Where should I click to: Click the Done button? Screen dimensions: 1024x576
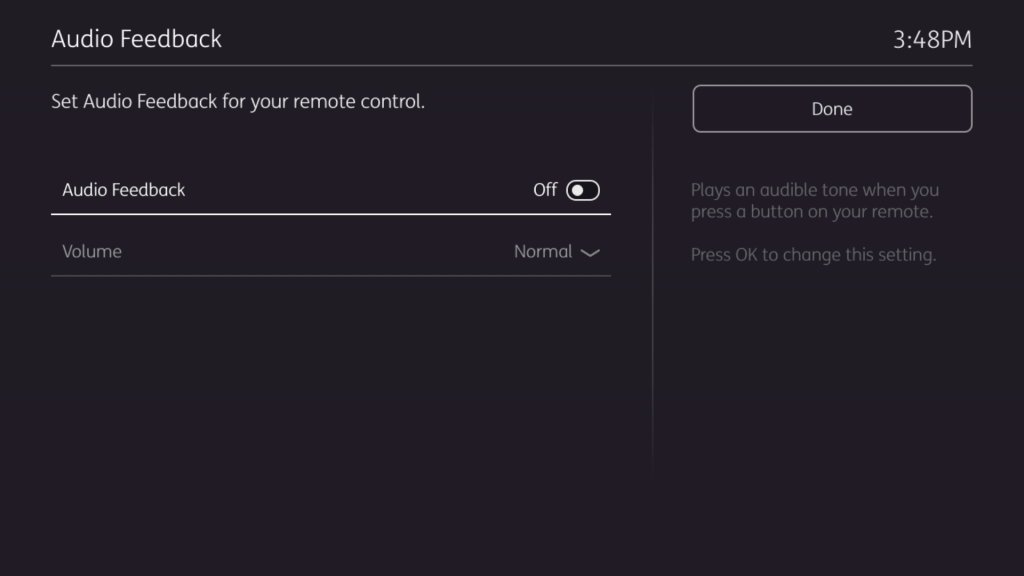831,109
